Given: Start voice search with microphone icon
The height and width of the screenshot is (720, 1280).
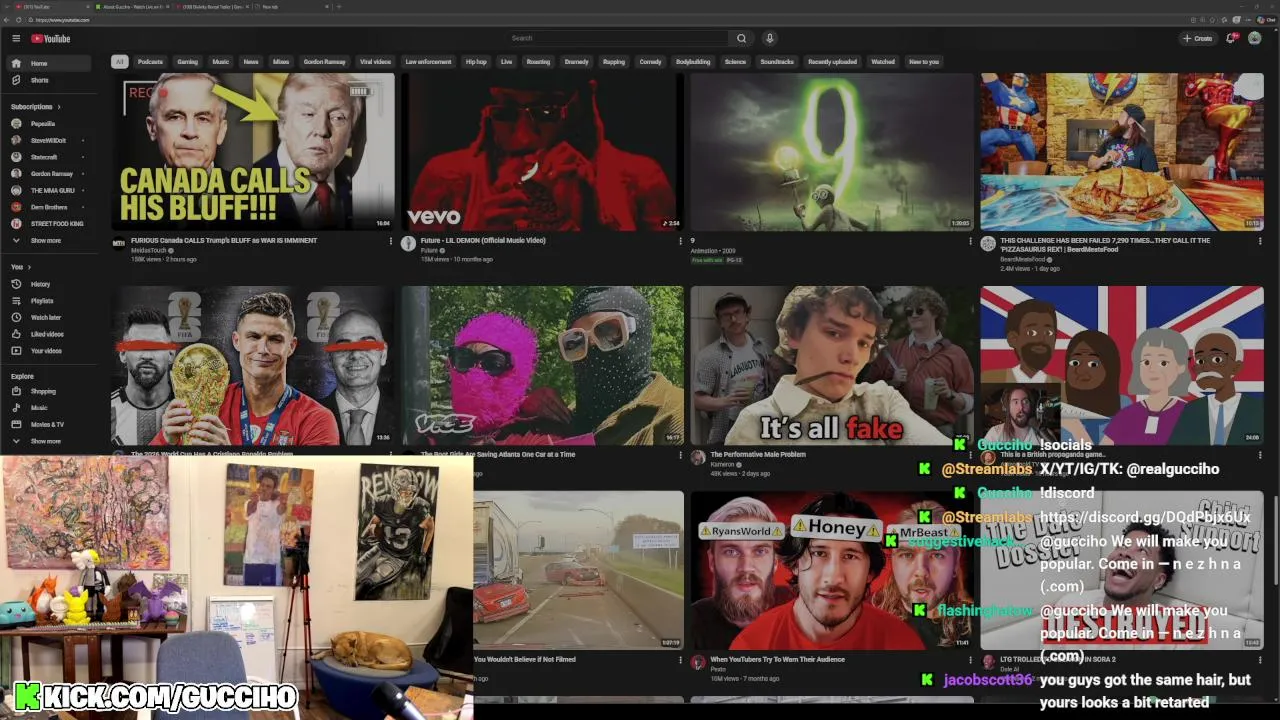Looking at the screenshot, I should point(769,38).
